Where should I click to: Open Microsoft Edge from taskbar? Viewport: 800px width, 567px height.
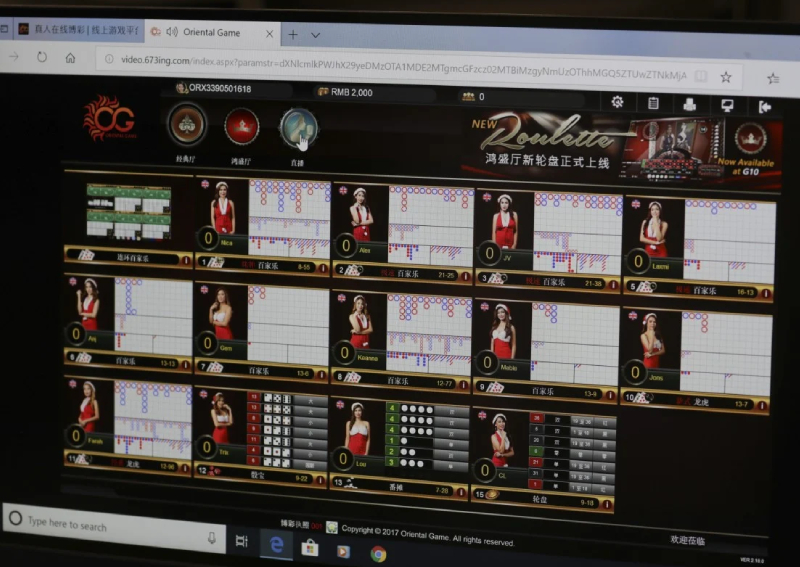click(277, 545)
